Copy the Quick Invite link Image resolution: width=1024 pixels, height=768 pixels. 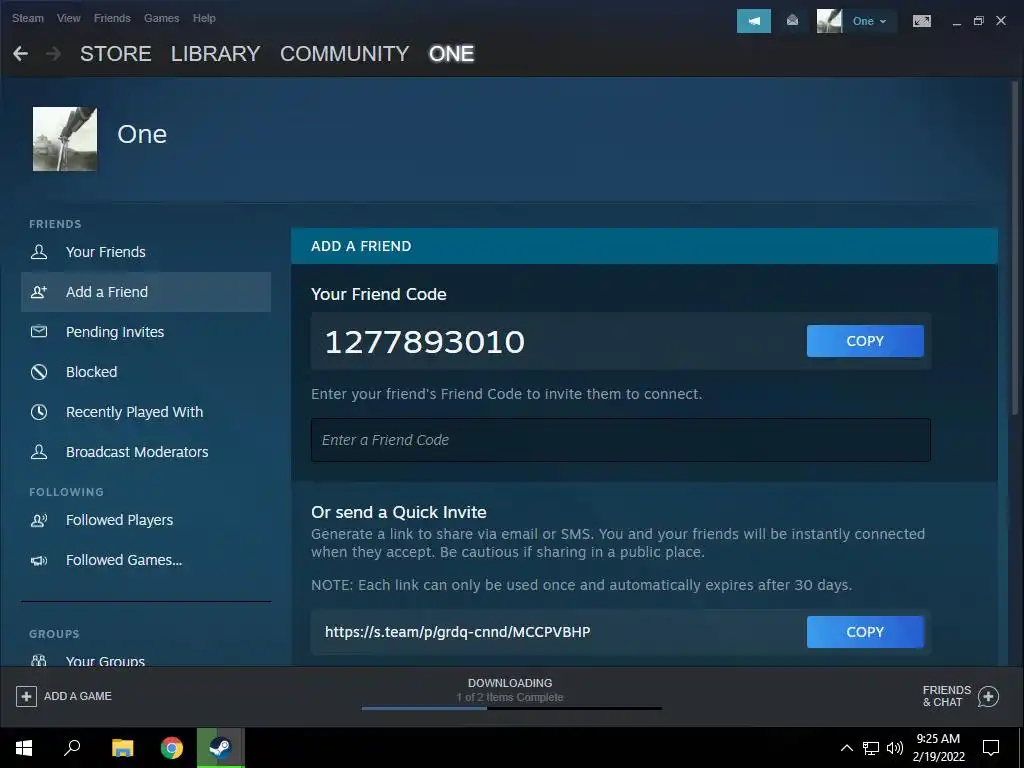point(865,632)
